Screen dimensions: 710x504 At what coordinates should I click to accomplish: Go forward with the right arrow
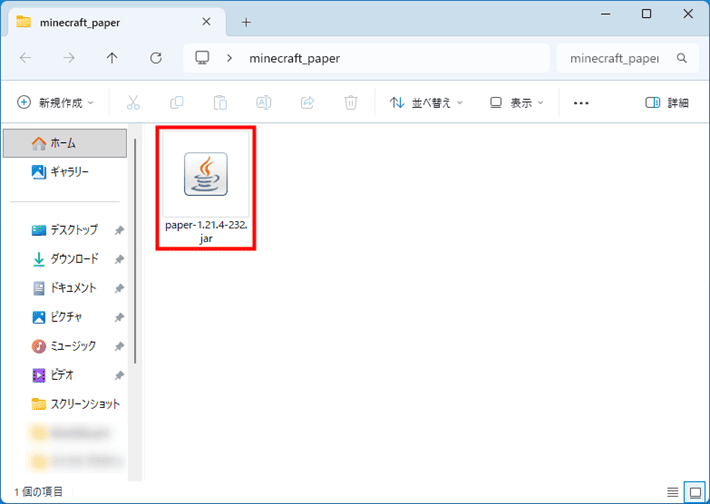[69, 58]
